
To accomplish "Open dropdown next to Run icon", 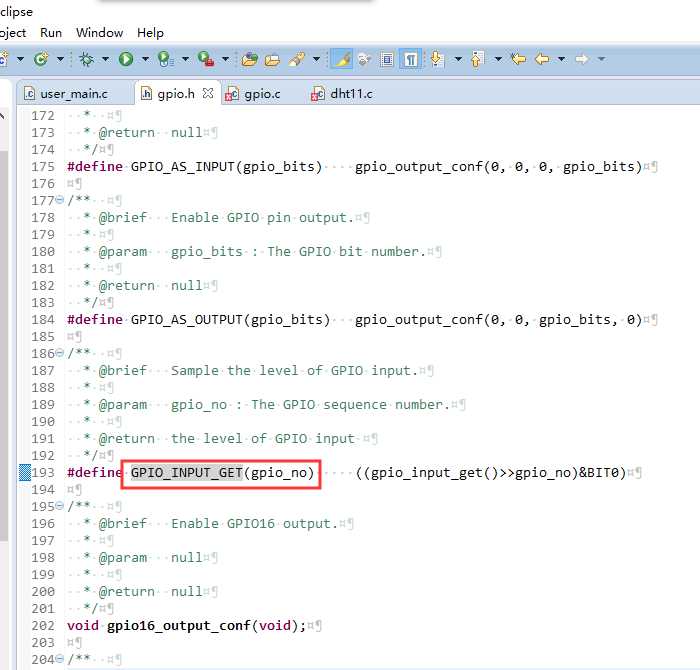I will (x=145, y=59).
